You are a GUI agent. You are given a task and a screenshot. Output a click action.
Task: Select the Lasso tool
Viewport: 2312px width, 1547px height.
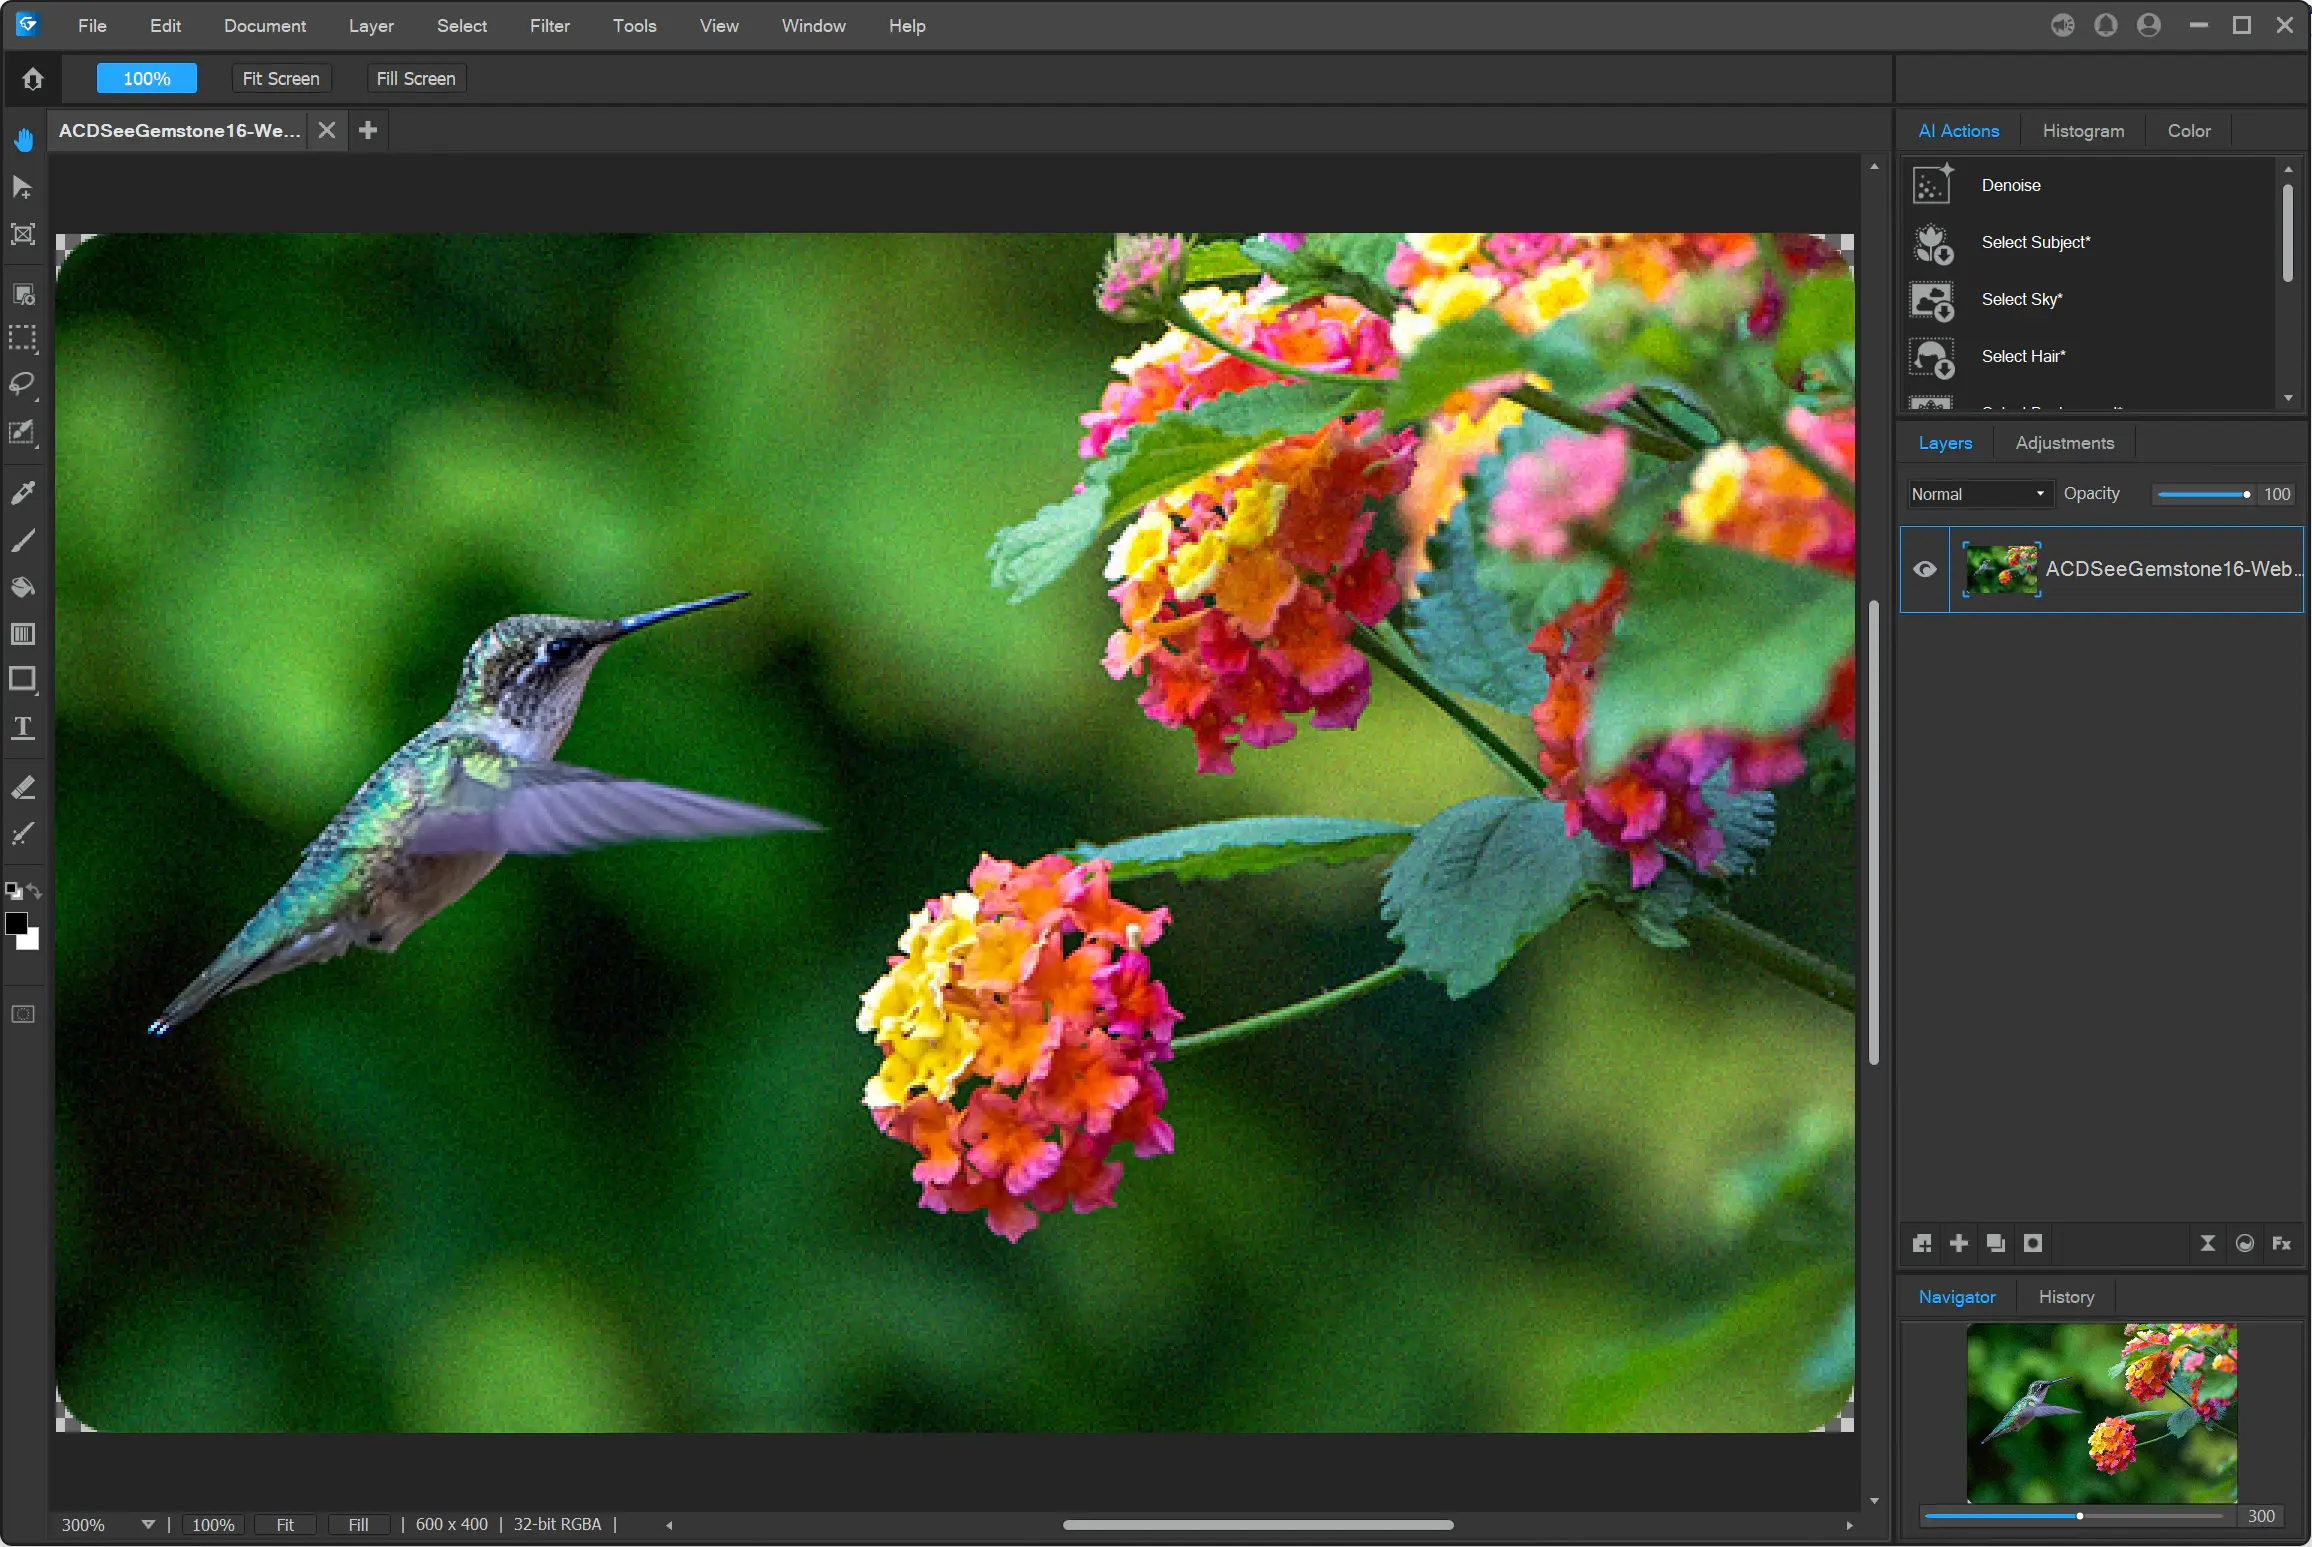pyautogui.click(x=22, y=384)
